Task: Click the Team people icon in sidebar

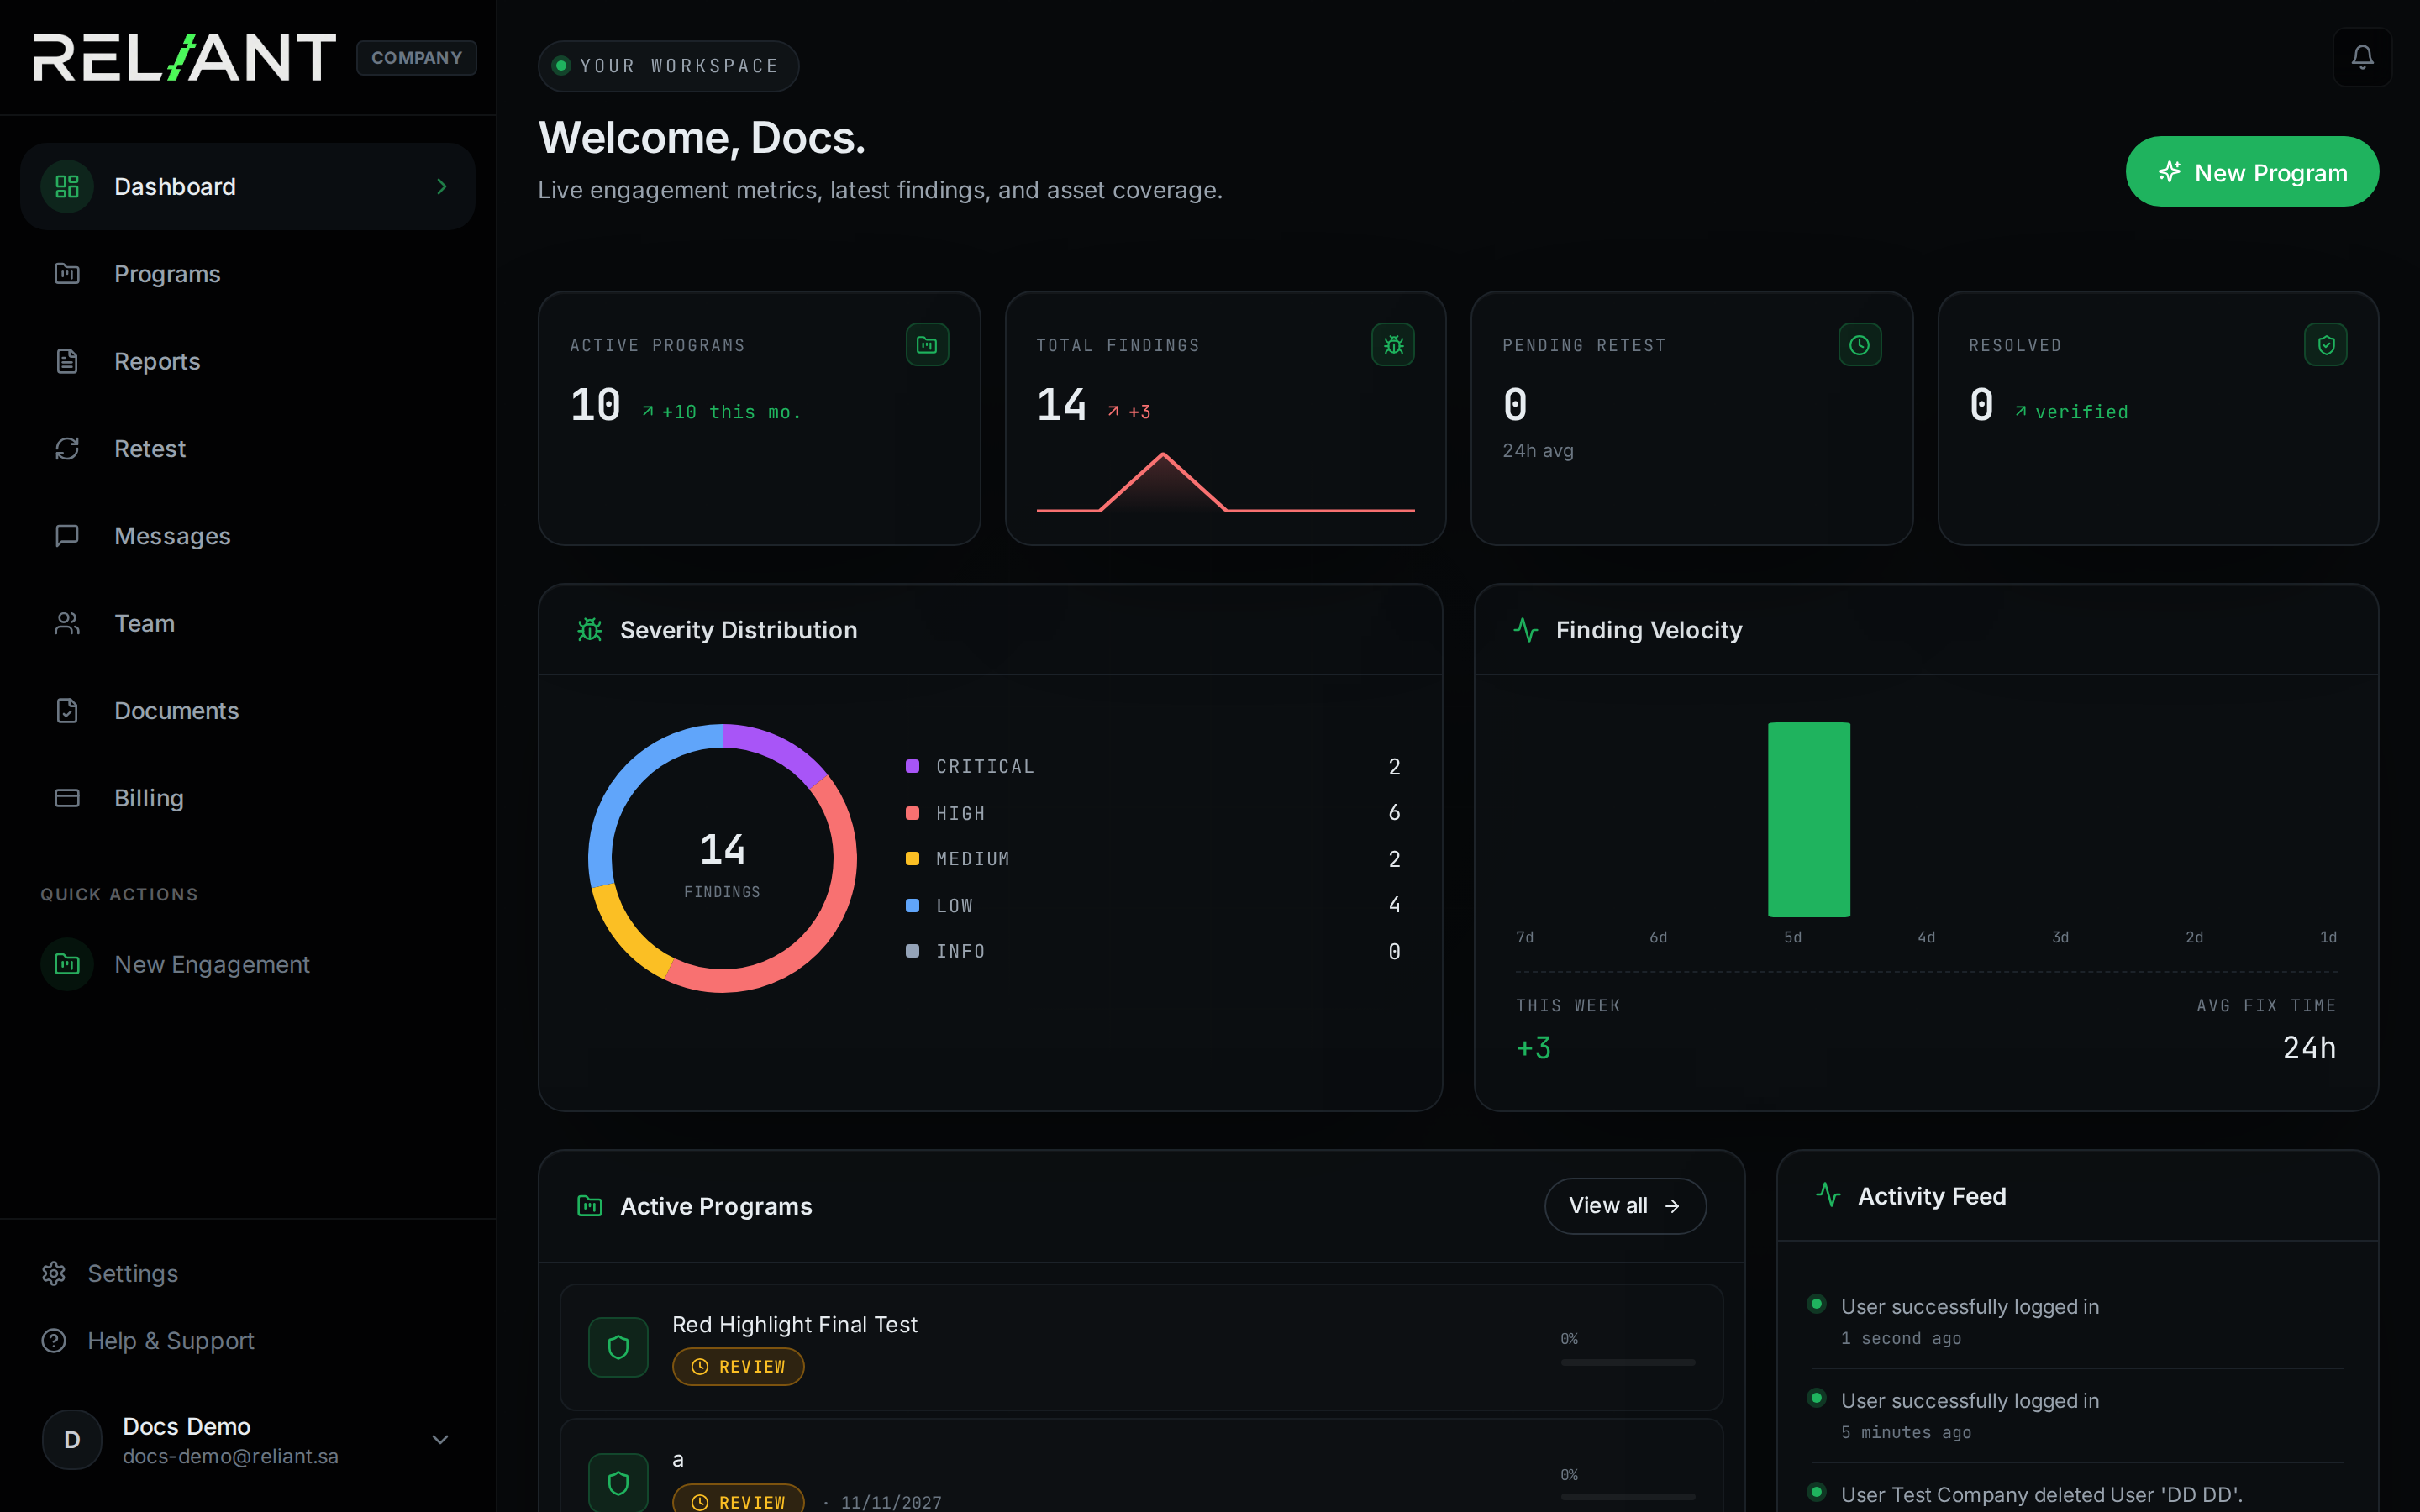Action: [x=67, y=623]
